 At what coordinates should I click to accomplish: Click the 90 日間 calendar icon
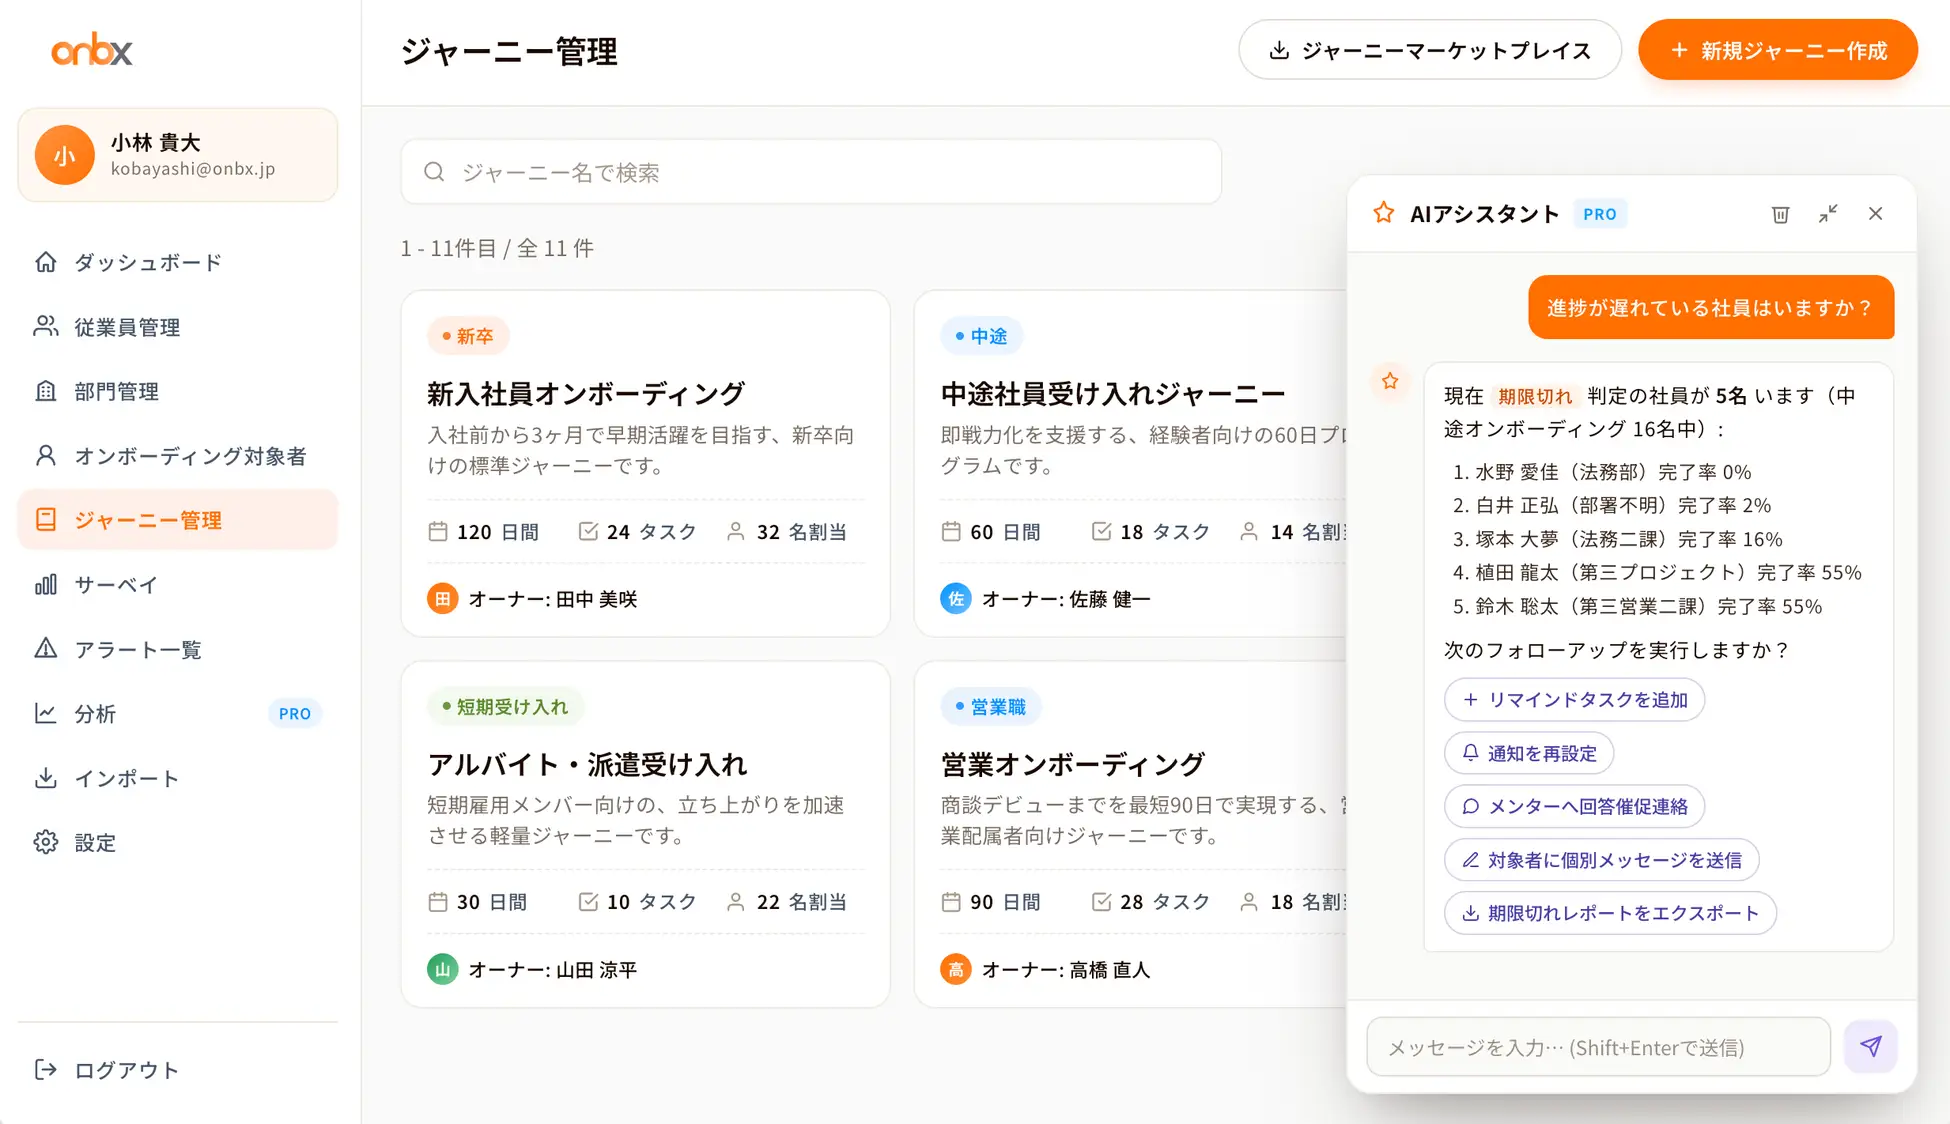951,902
